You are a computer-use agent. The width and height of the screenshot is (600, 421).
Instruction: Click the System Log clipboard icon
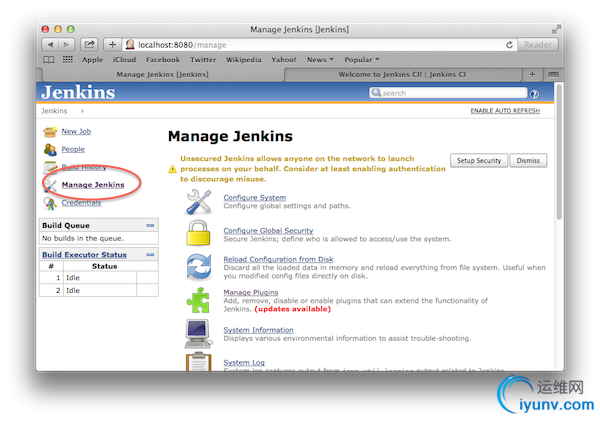(x=199, y=362)
